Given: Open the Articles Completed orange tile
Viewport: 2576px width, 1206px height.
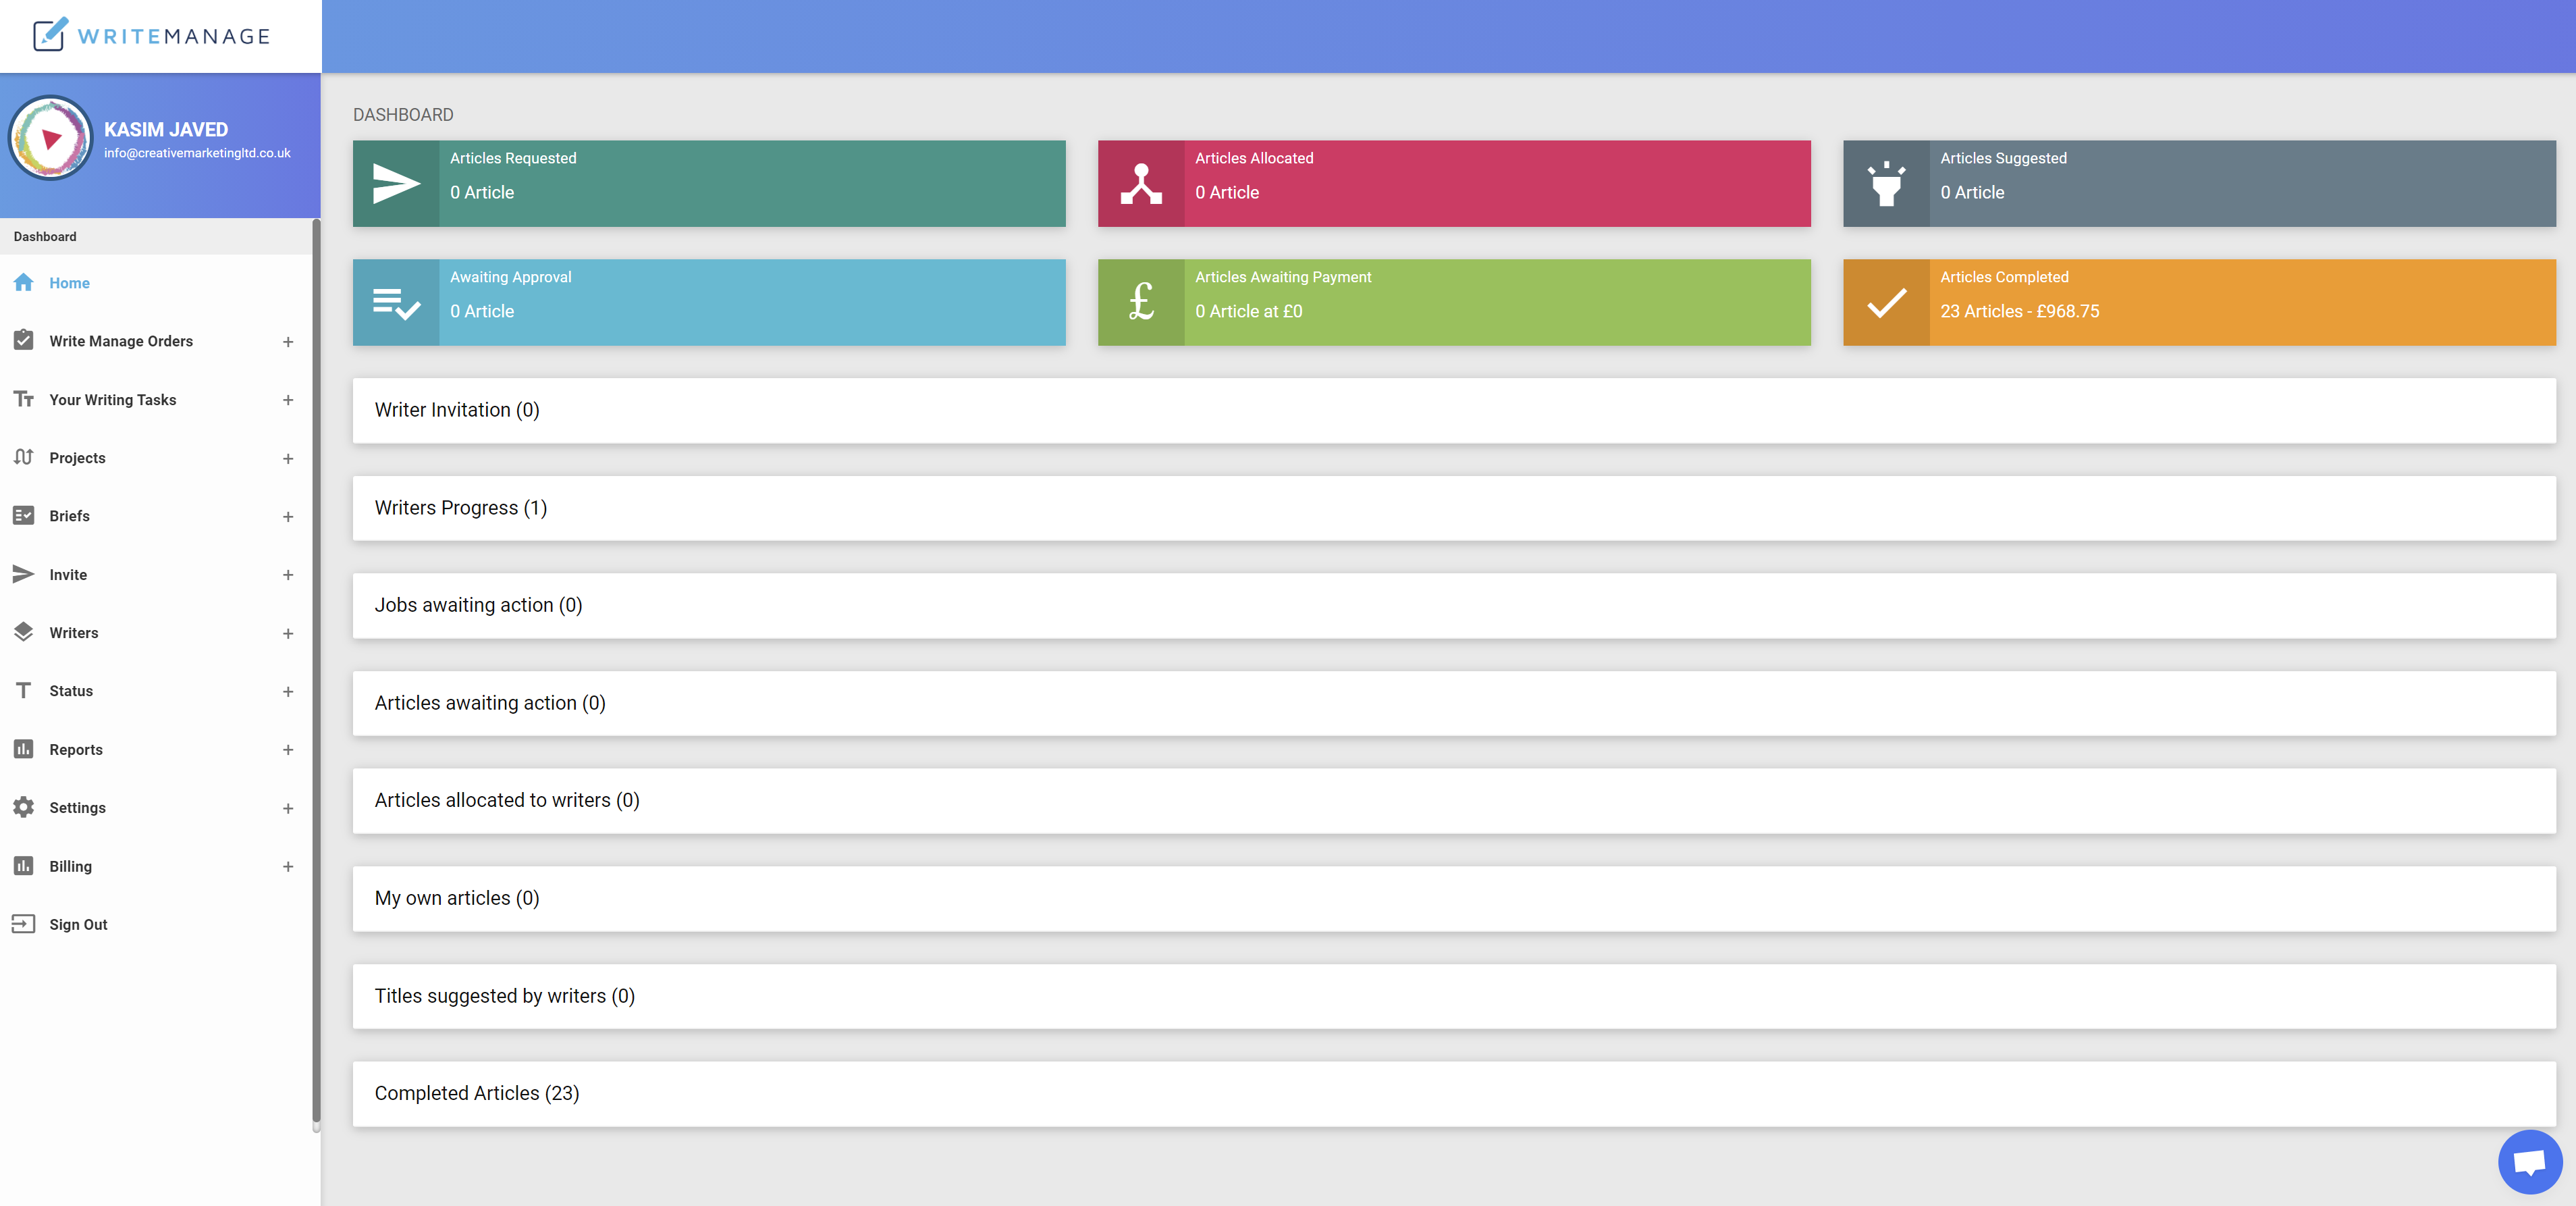Looking at the screenshot, I should point(2199,302).
